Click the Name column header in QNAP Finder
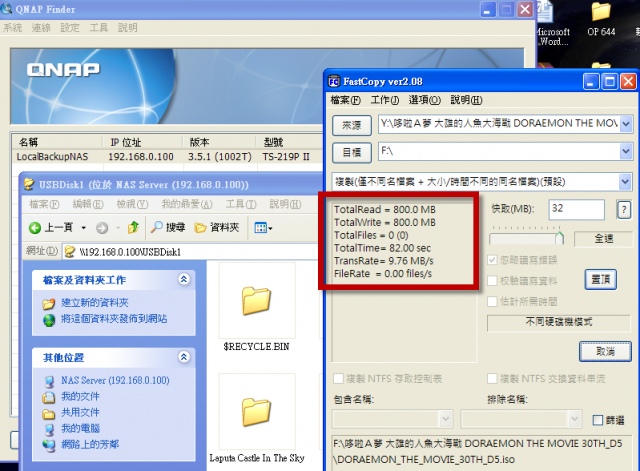The height and width of the screenshot is (471, 640). (x=57, y=142)
